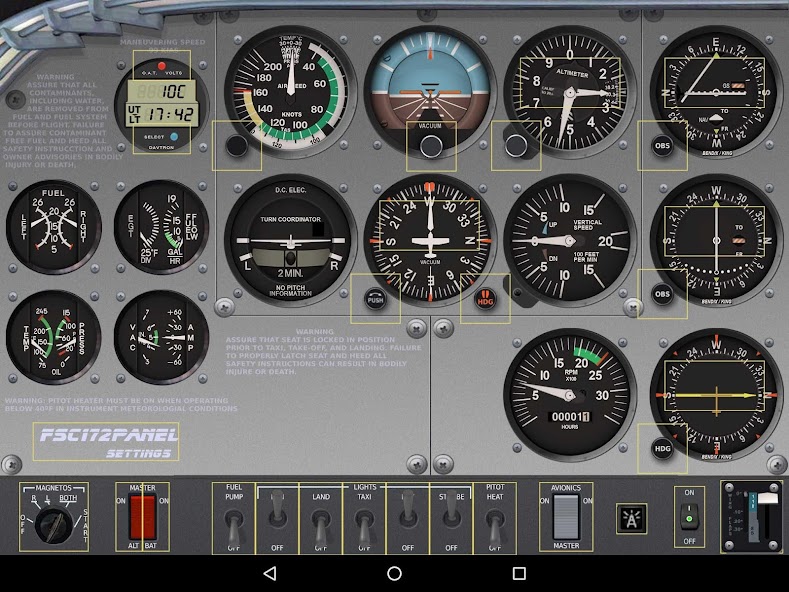
Task: Toggle the Taxi light switch
Action: point(364,521)
